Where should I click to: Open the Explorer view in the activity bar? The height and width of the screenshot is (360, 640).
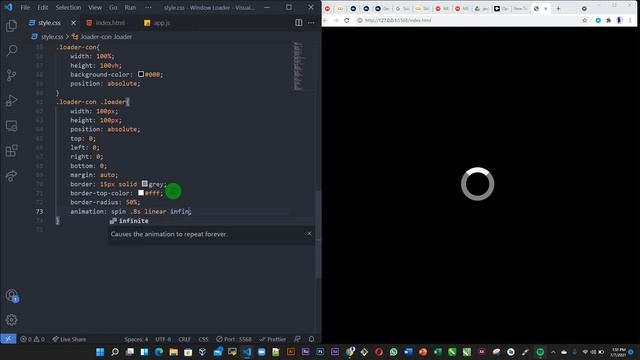pyautogui.click(x=11, y=26)
